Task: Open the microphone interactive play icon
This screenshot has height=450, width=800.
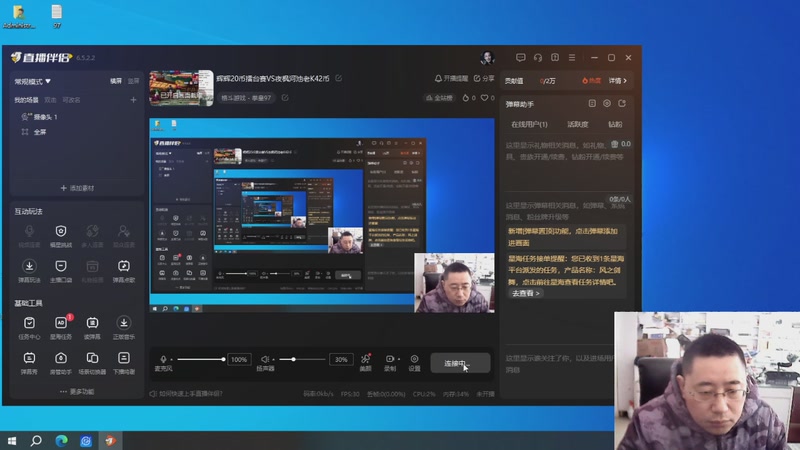Action: (x=29, y=237)
